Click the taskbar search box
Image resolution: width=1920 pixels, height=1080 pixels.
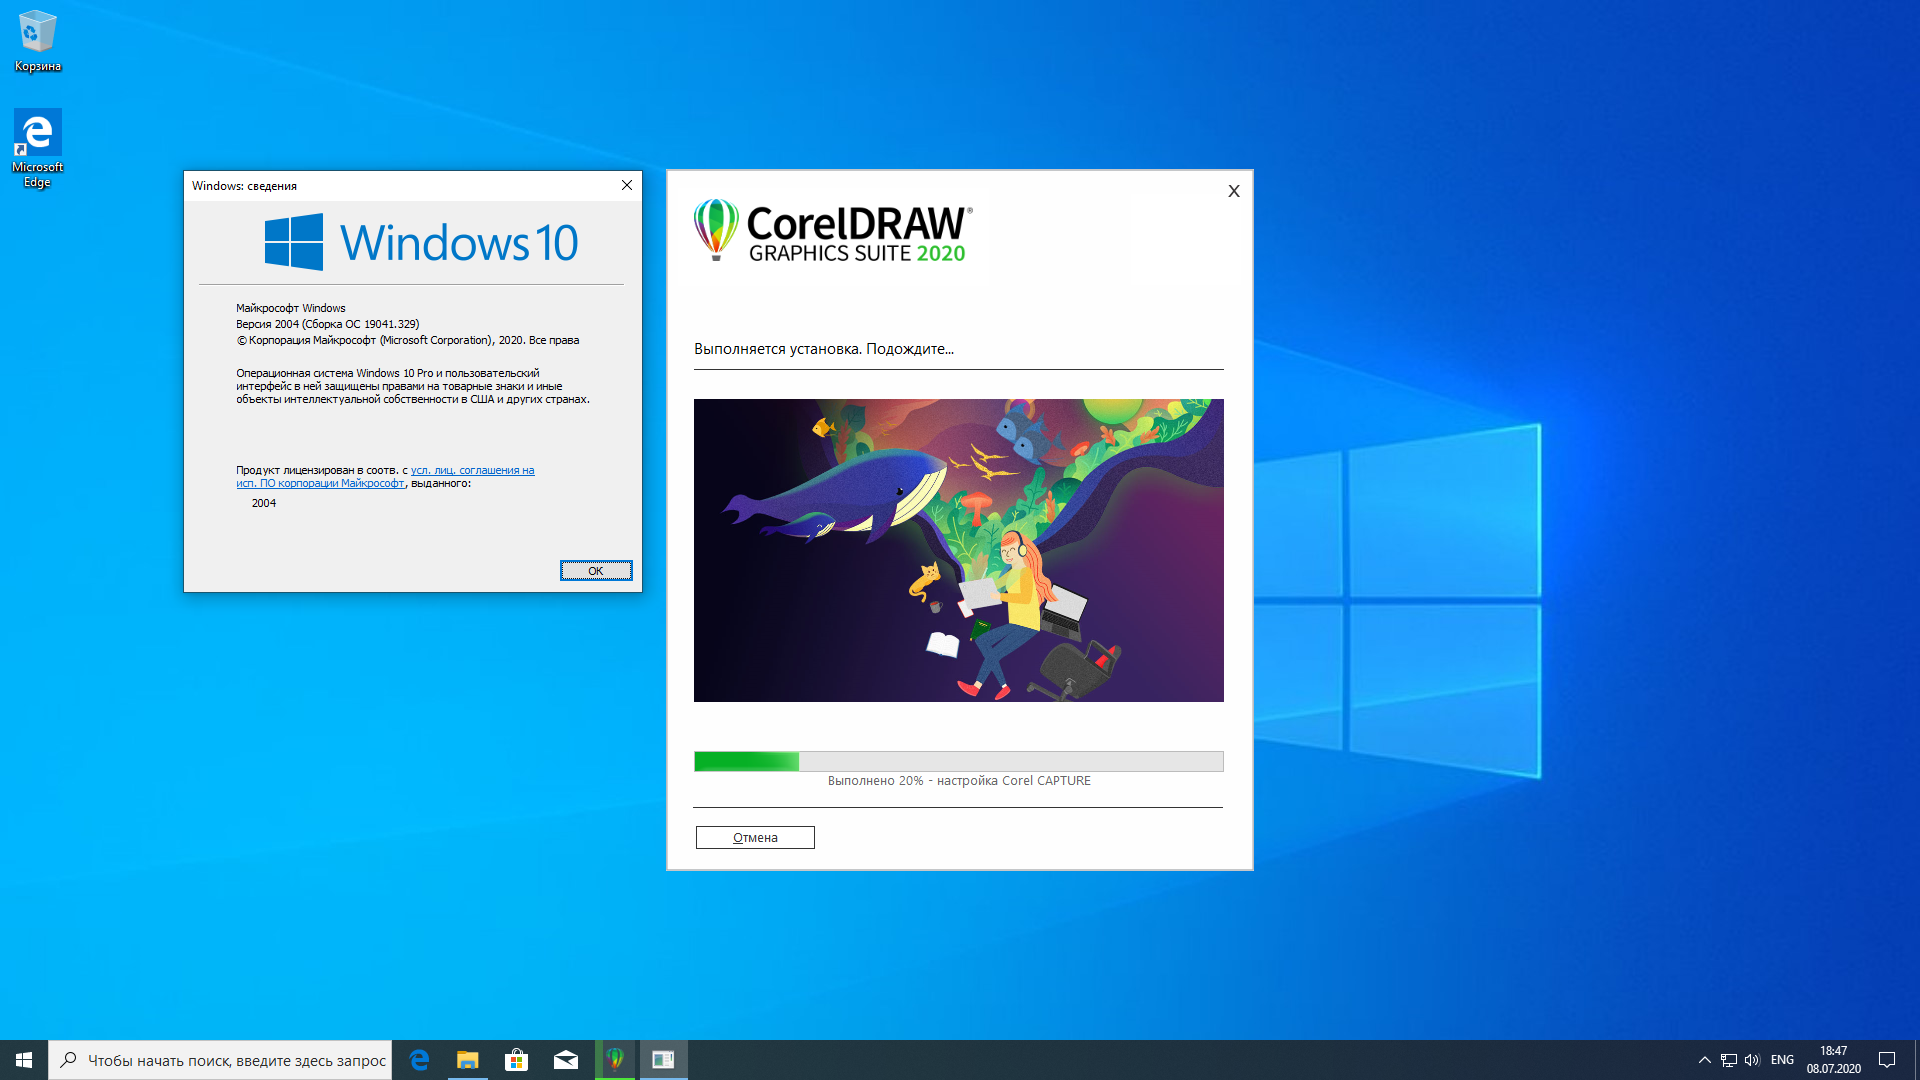(x=220, y=1060)
